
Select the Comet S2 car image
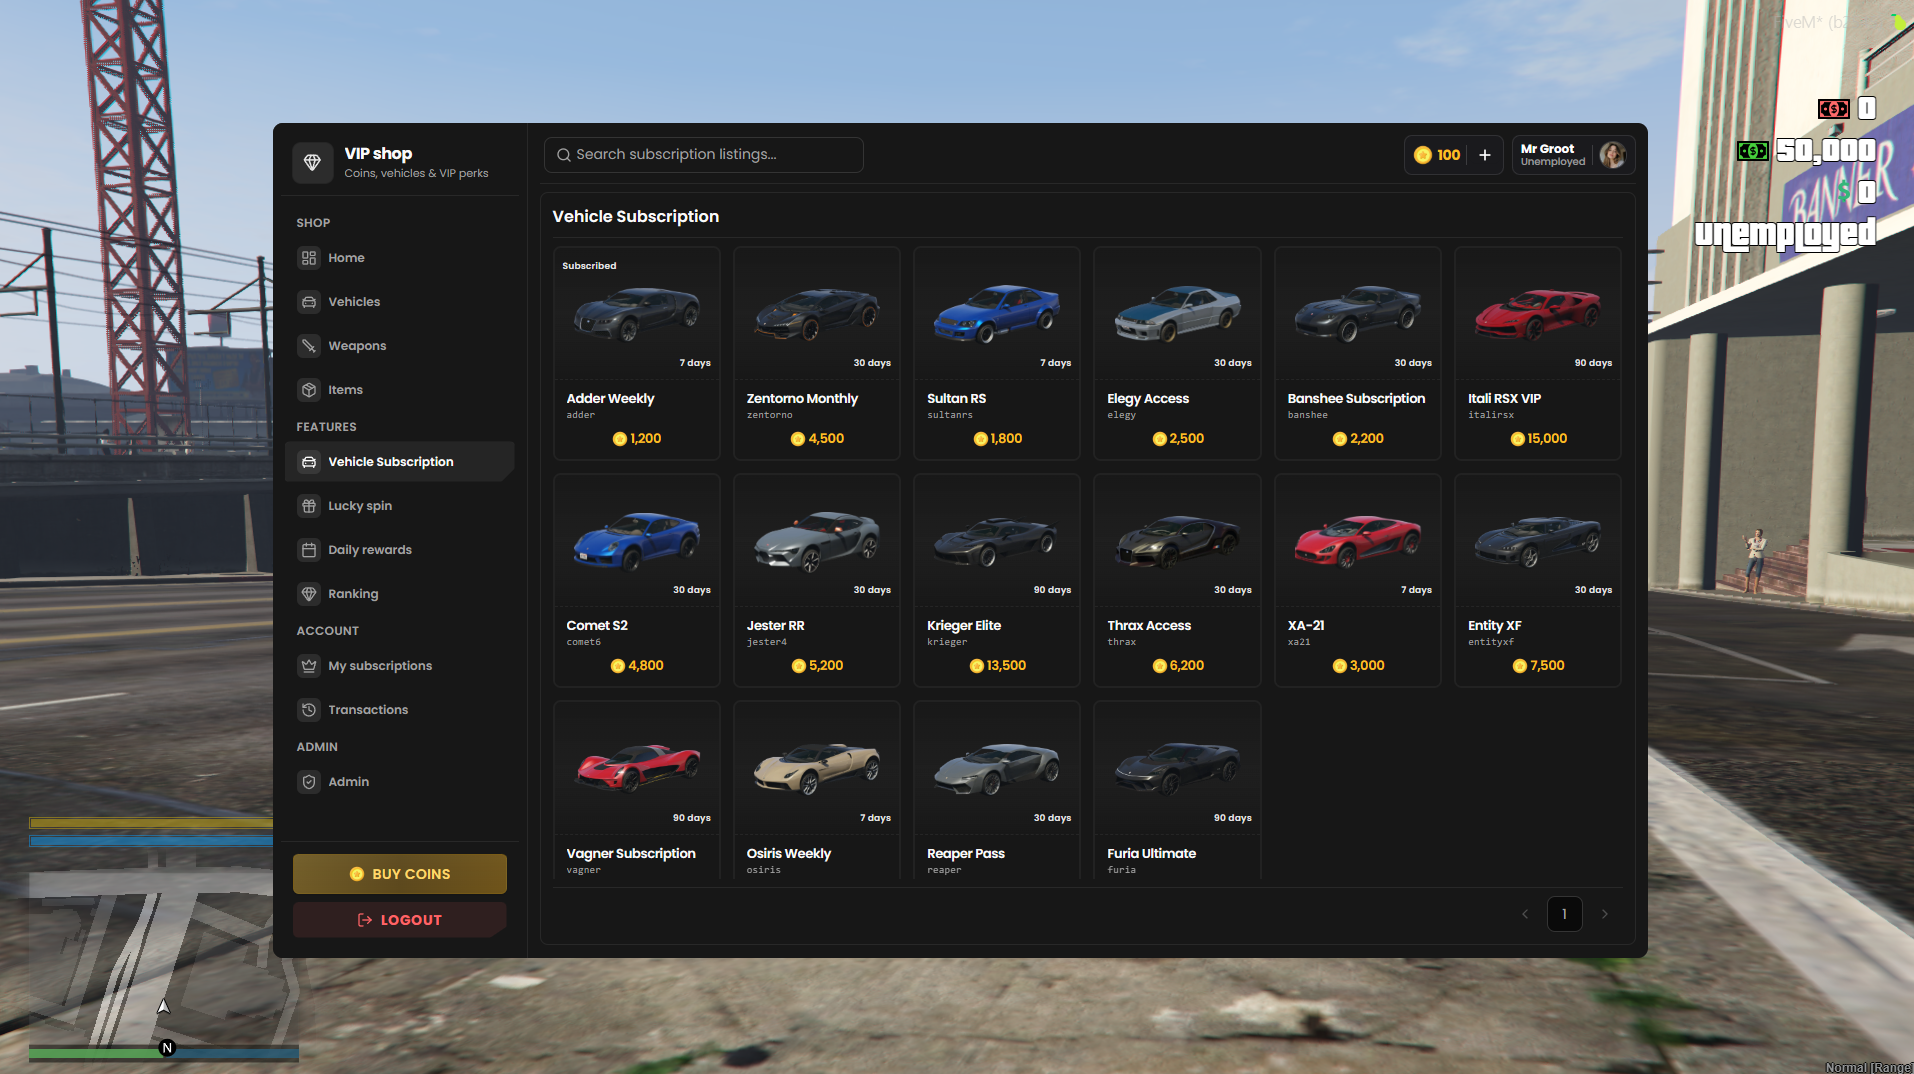(637, 540)
